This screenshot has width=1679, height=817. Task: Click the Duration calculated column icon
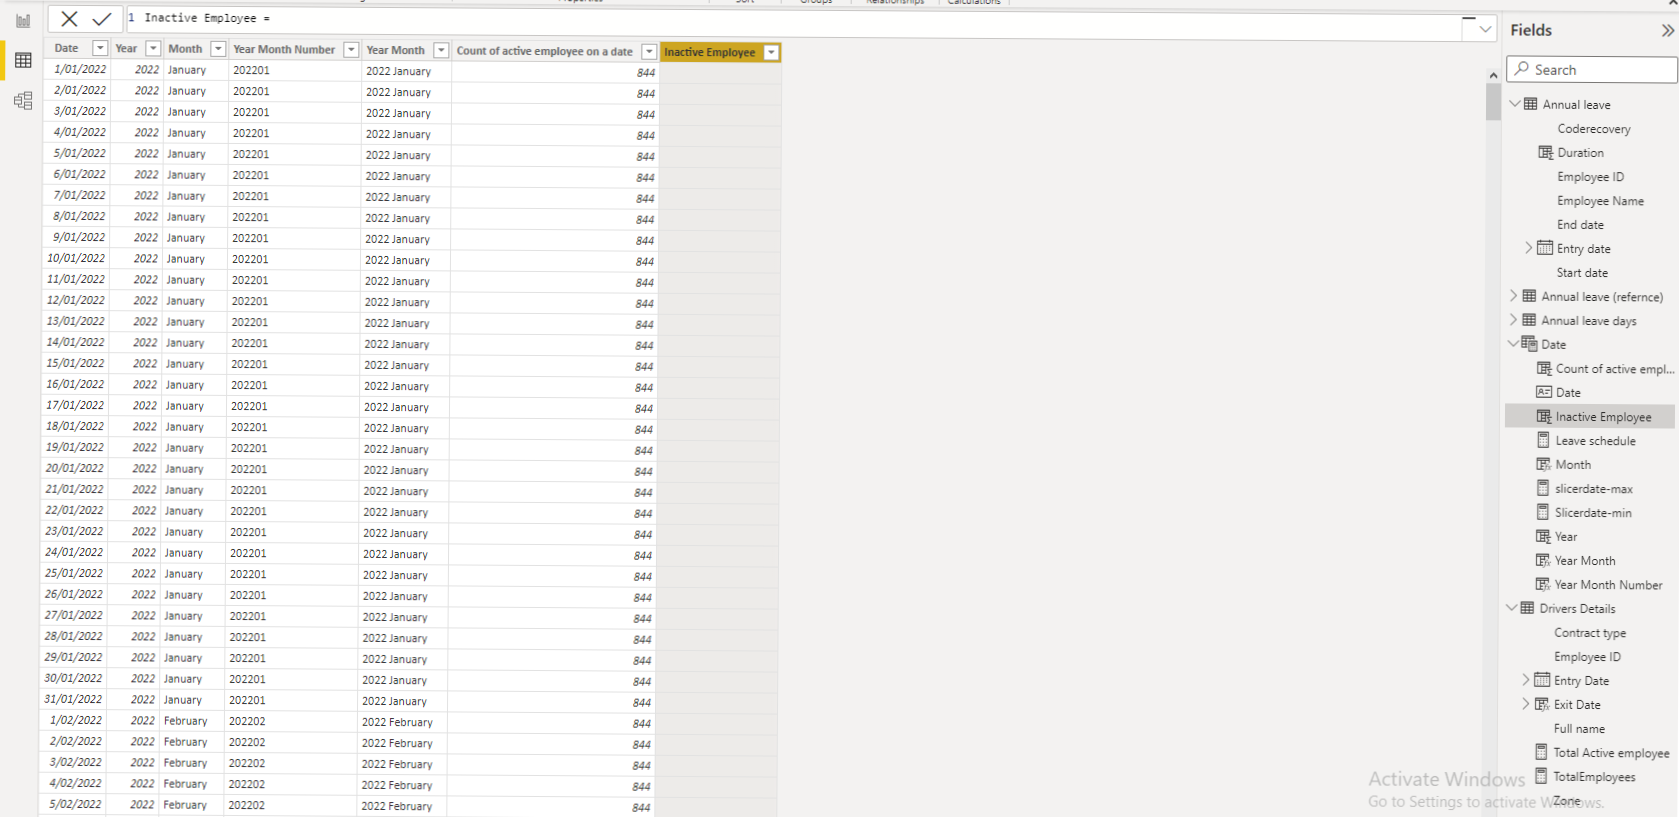click(1545, 153)
